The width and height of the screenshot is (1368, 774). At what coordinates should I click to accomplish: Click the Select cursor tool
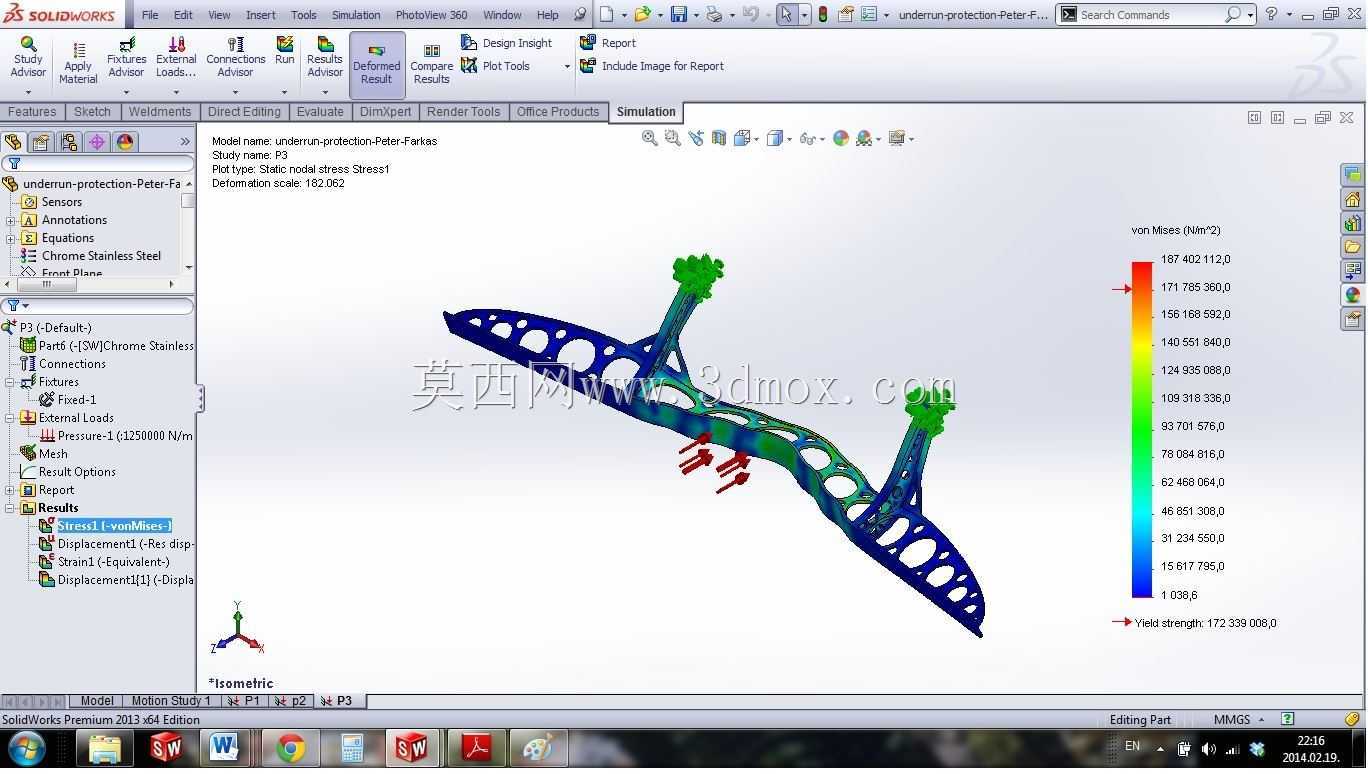click(786, 15)
